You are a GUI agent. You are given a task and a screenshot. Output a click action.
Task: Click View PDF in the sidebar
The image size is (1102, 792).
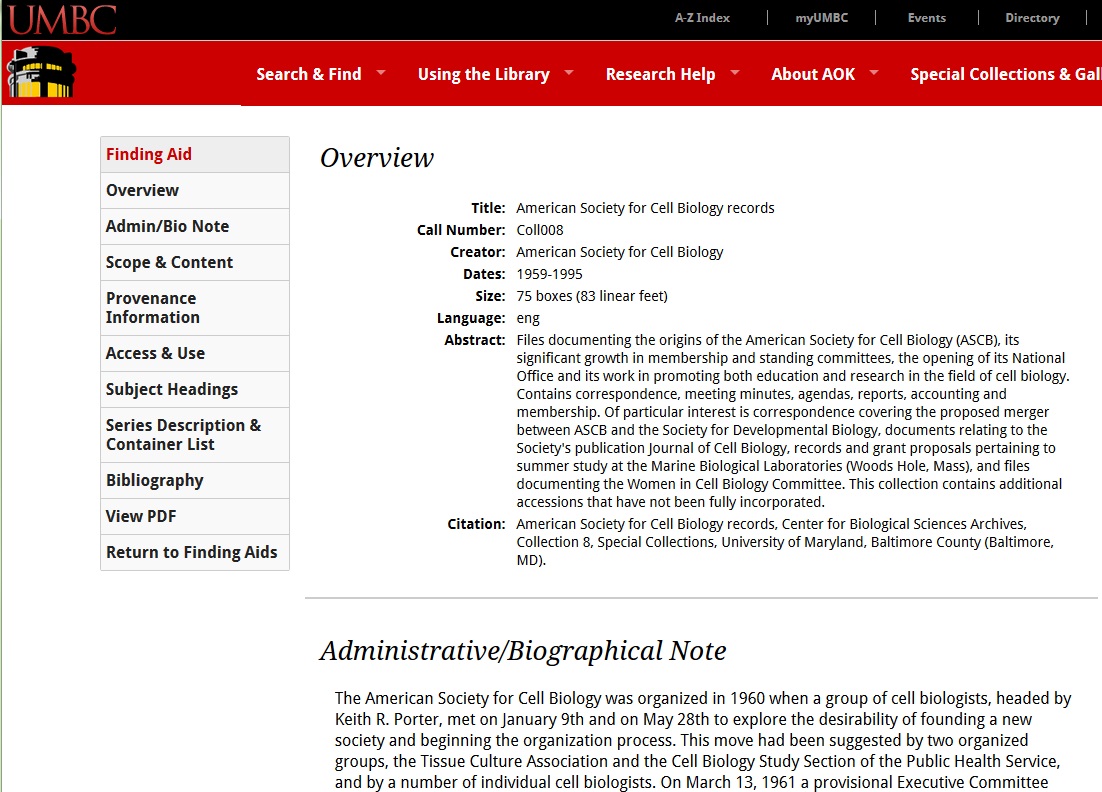point(195,516)
